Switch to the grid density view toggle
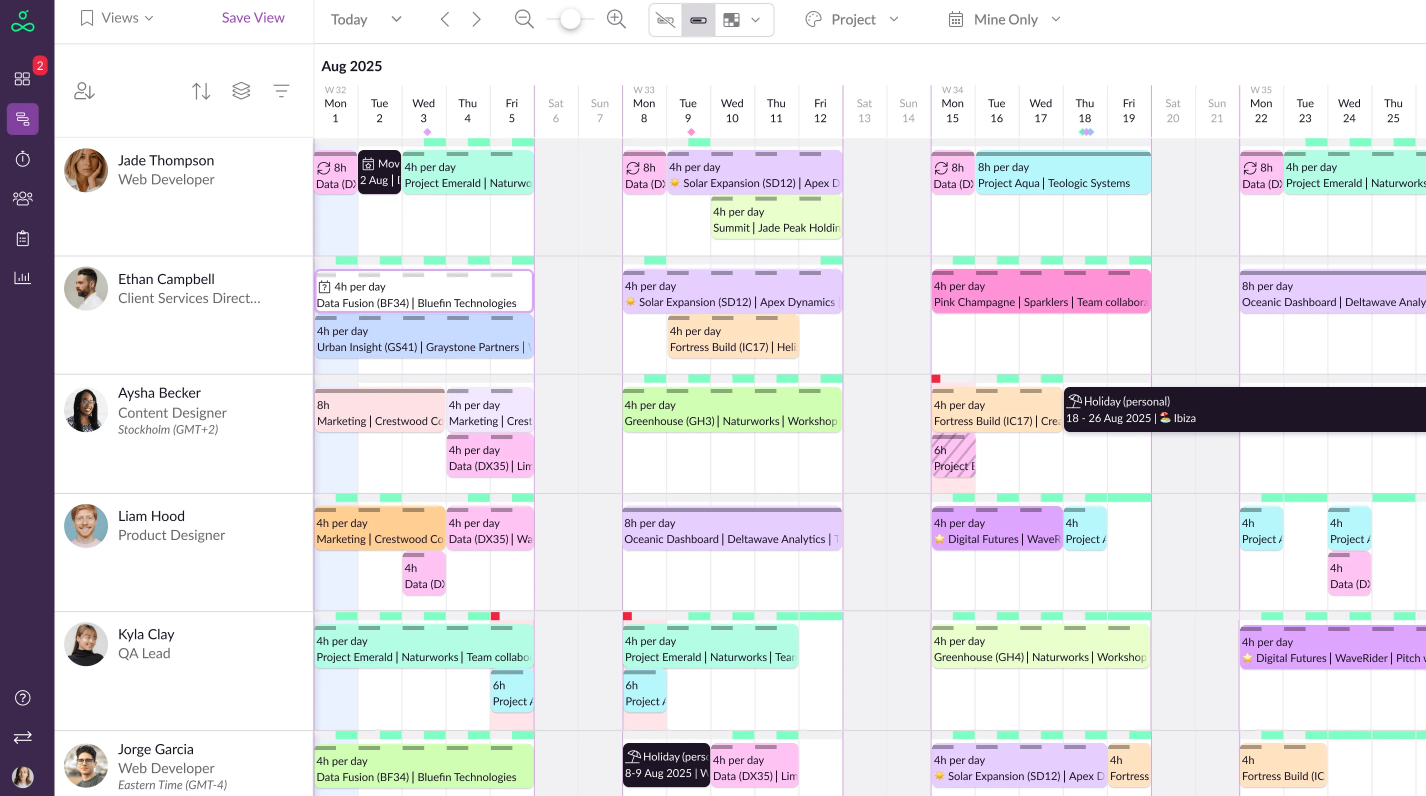The width and height of the screenshot is (1426, 796). point(731,20)
